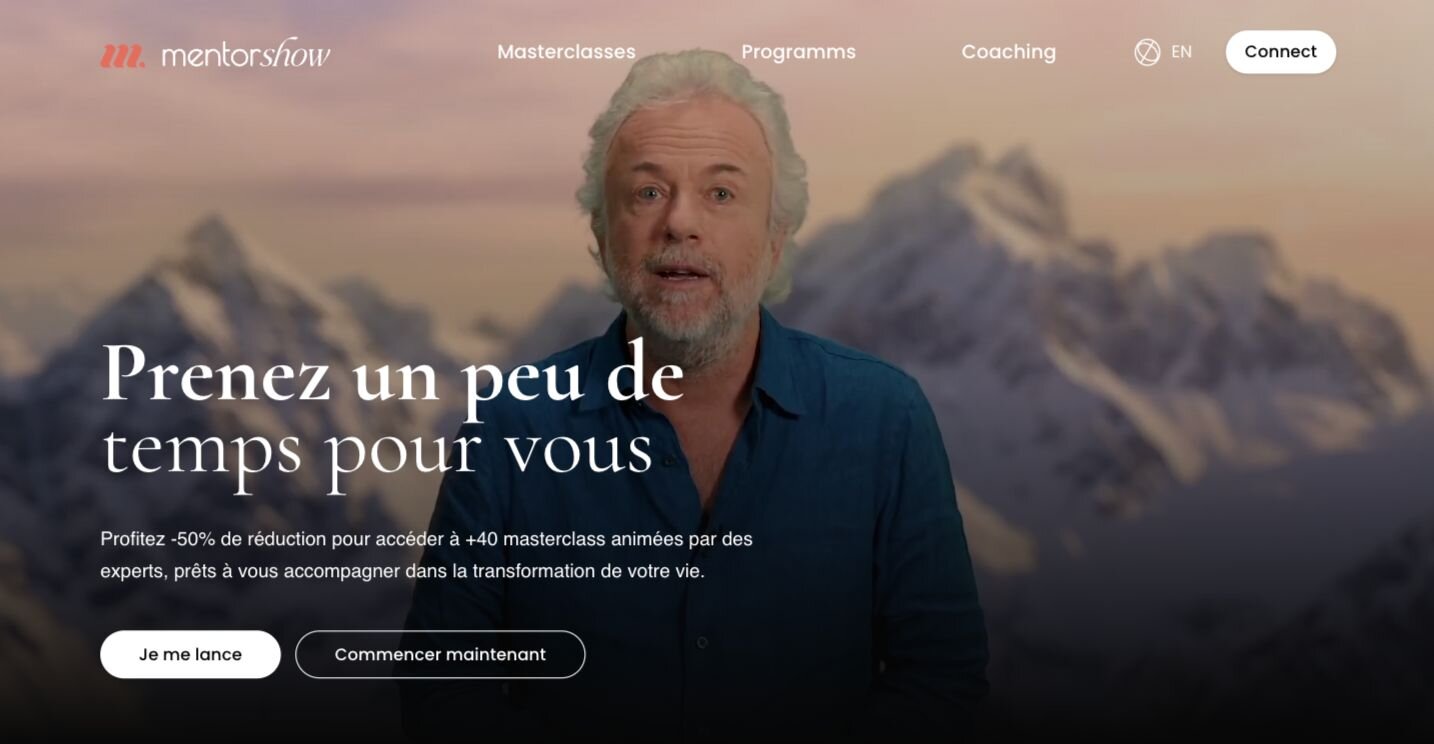Viewport: 1434px width, 744px height.
Task: Click the Connect button
Action: coord(1280,52)
